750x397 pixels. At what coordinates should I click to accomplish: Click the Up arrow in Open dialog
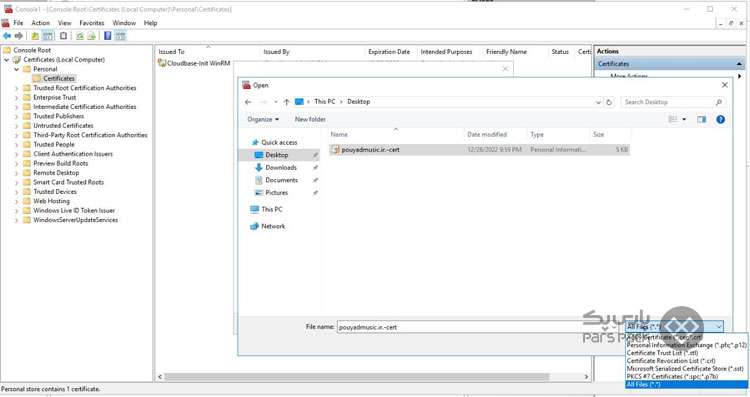point(286,102)
